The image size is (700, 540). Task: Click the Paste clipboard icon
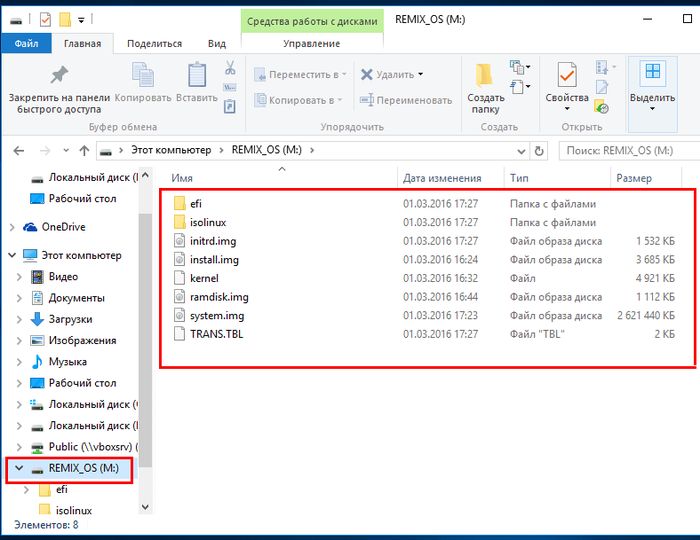(x=196, y=76)
